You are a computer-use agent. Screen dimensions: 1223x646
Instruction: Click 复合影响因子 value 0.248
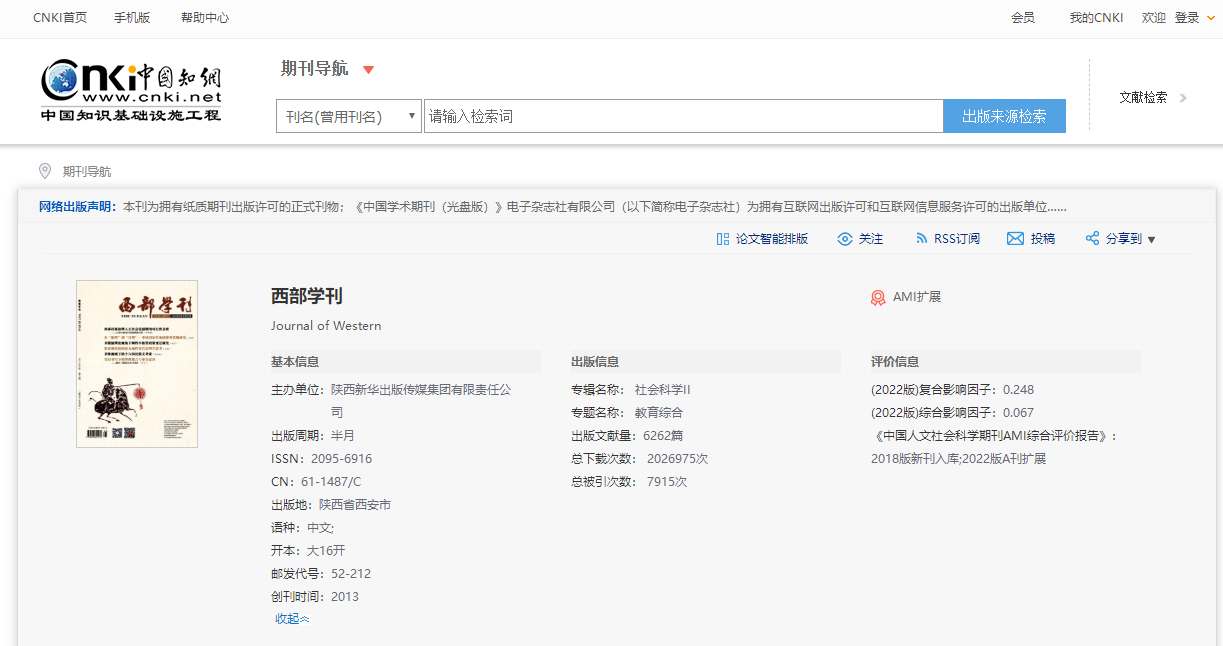[1019, 390]
